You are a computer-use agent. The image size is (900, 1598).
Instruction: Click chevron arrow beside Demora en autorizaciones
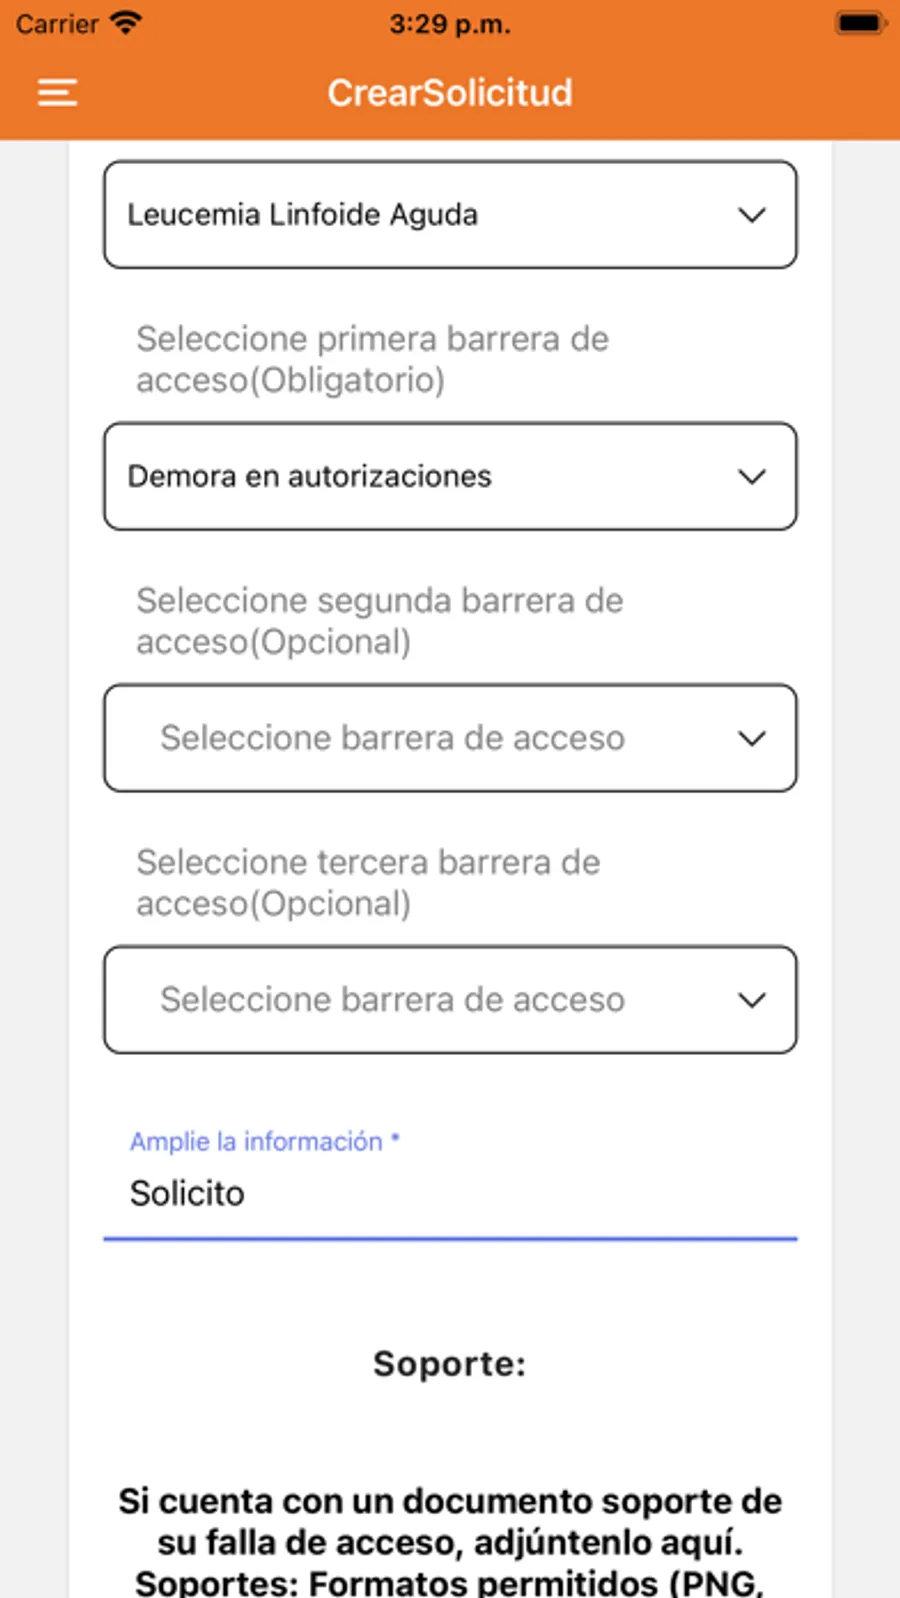pyautogui.click(x=752, y=477)
